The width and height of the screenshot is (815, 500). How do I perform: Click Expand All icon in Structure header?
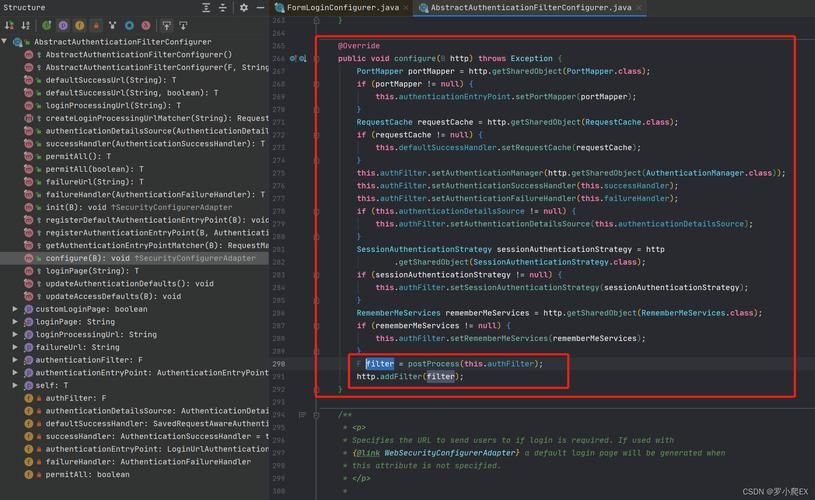(206, 8)
